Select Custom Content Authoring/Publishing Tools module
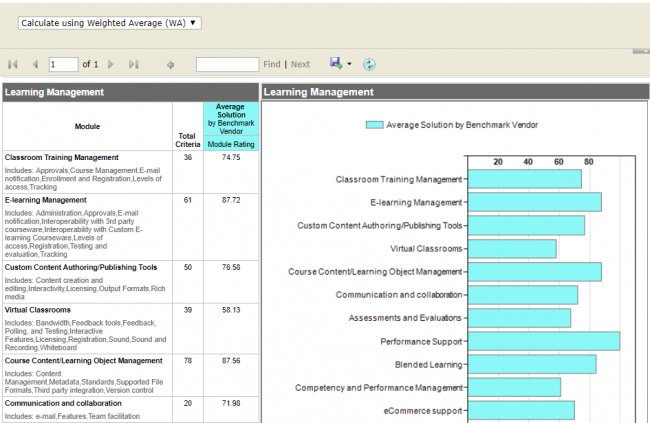This screenshot has width=650, height=423. [x=81, y=267]
